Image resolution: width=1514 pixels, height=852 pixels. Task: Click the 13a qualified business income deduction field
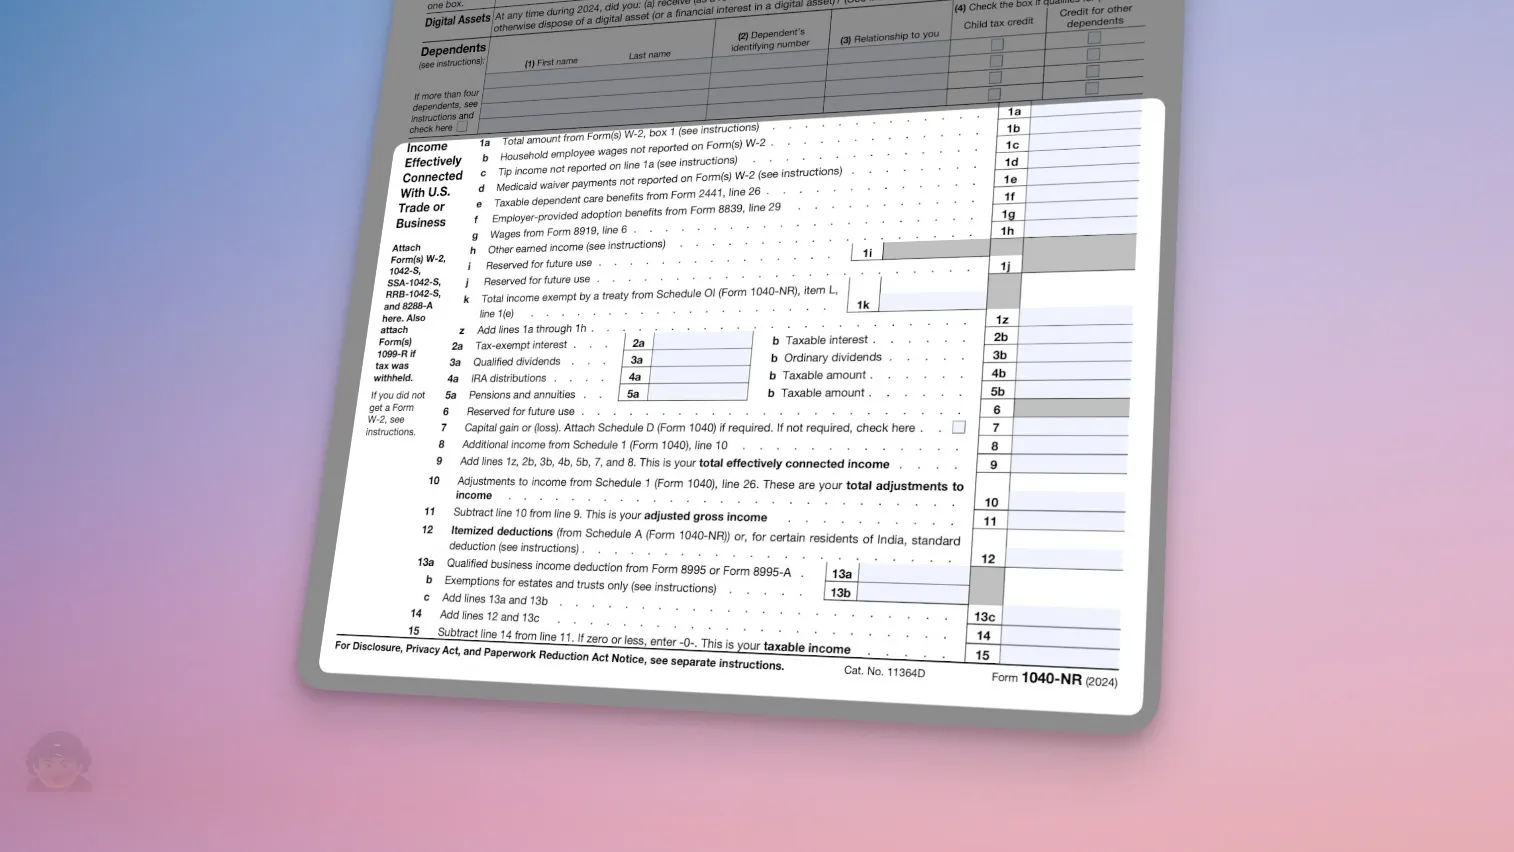(x=914, y=574)
